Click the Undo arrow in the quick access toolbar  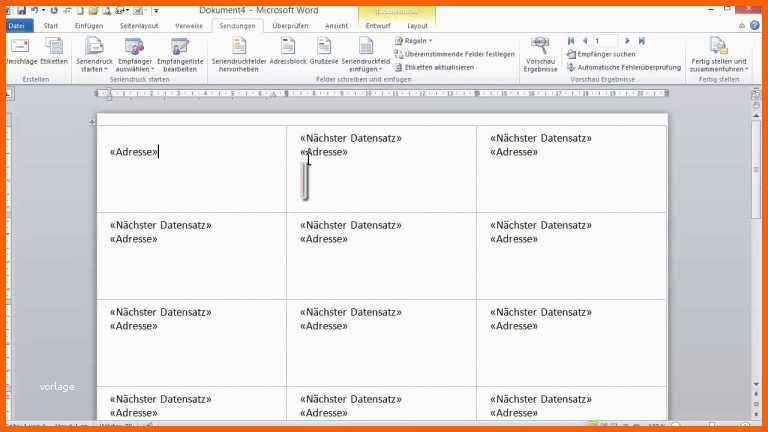(x=34, y=10)
